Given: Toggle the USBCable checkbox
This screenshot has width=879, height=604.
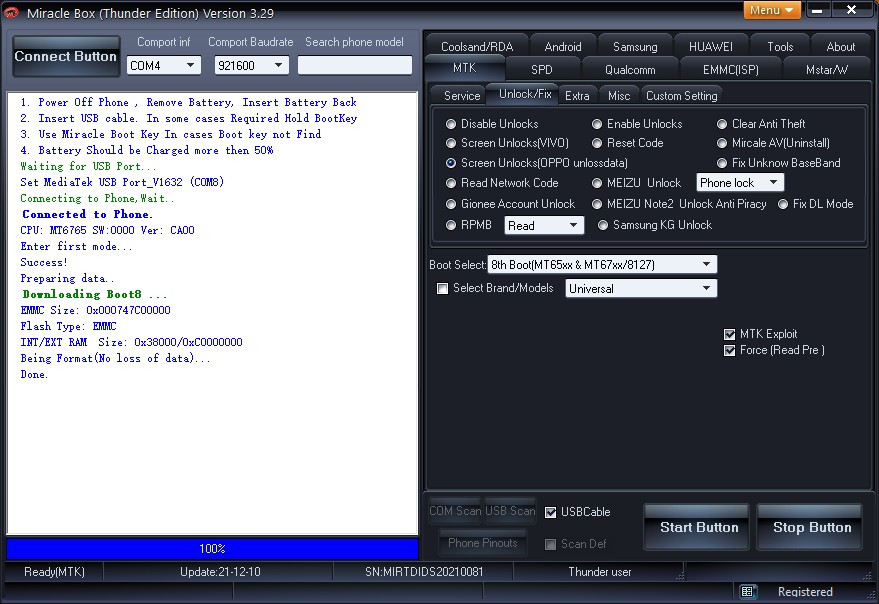Looking at the screenshot, I should [550, 512].
